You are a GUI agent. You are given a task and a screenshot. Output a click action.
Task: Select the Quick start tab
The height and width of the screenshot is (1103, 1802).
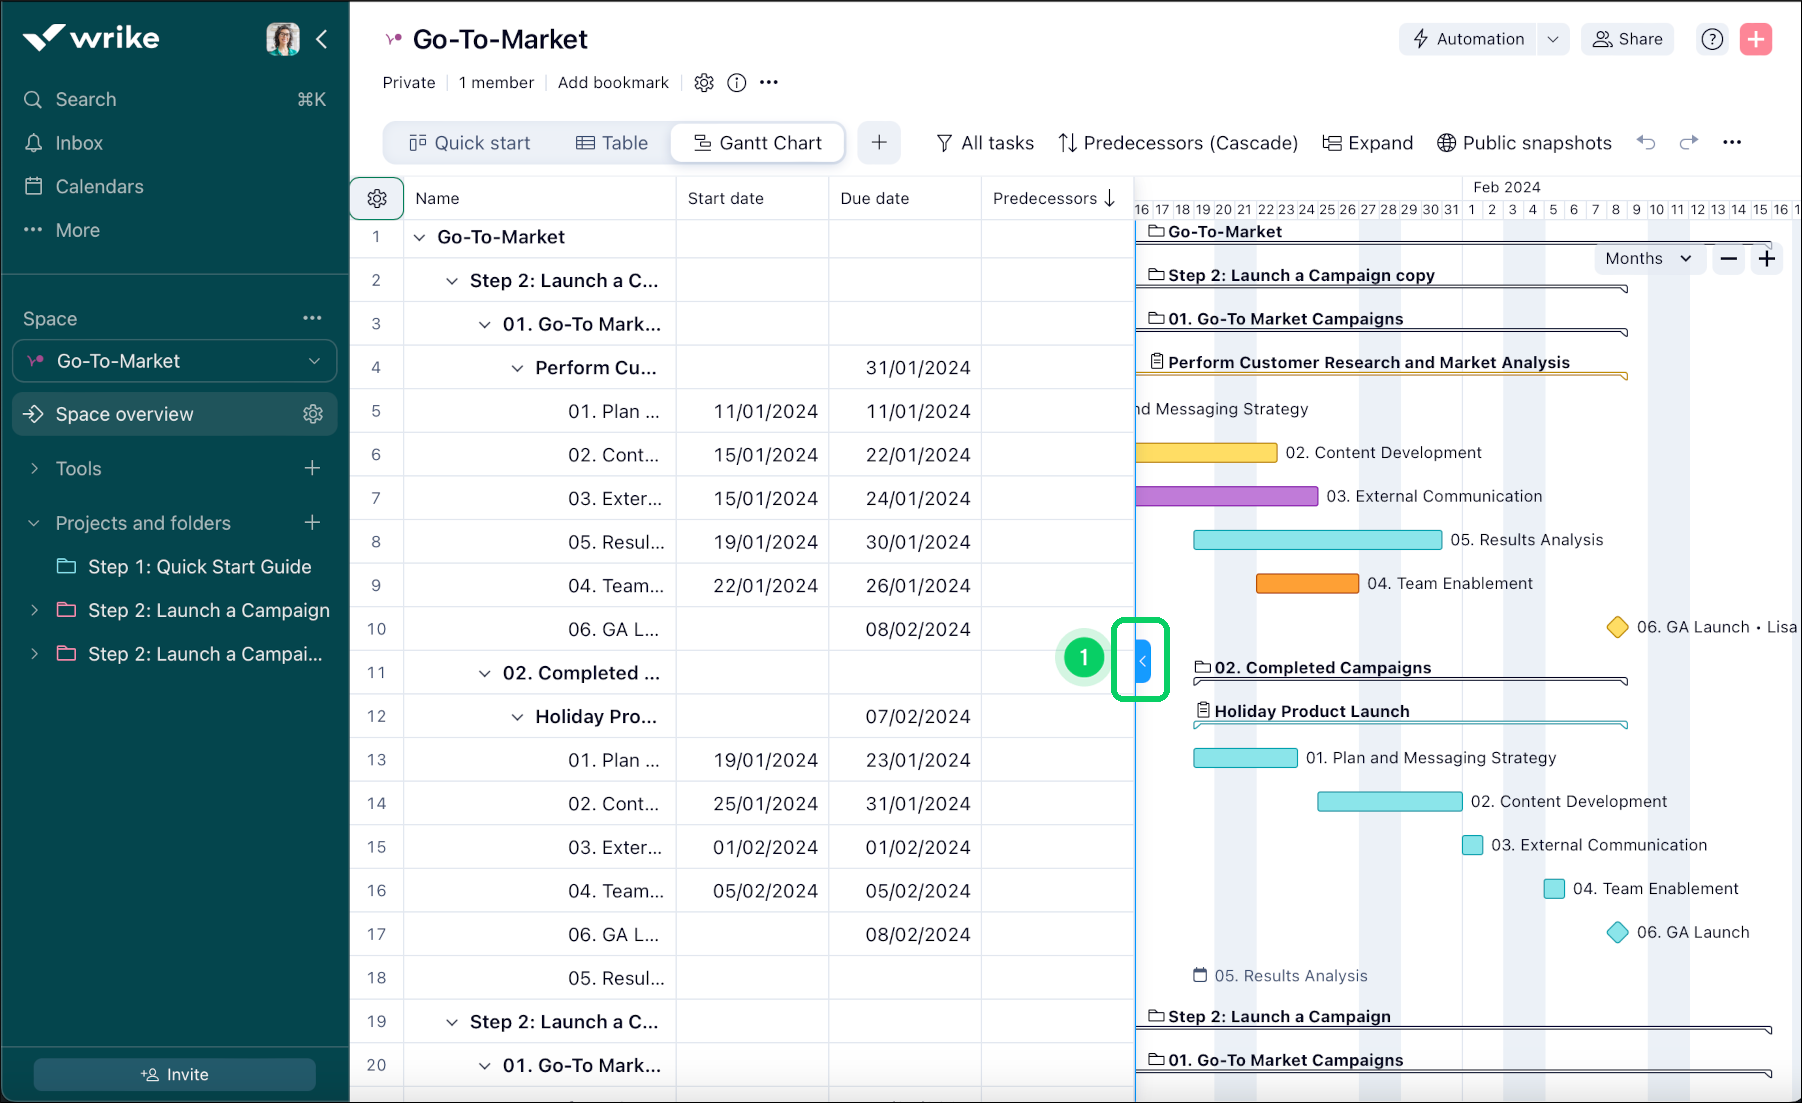point(470,142)
